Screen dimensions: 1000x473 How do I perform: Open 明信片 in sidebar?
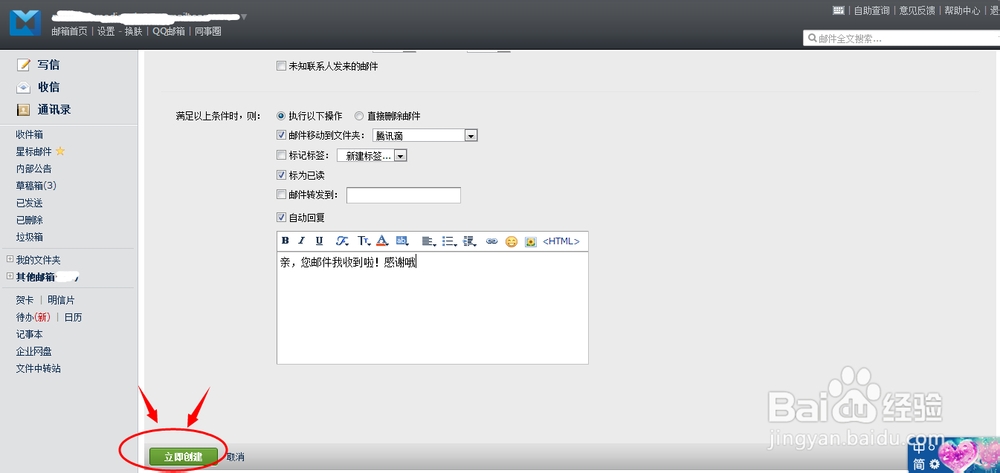click(x=61, y=300)
